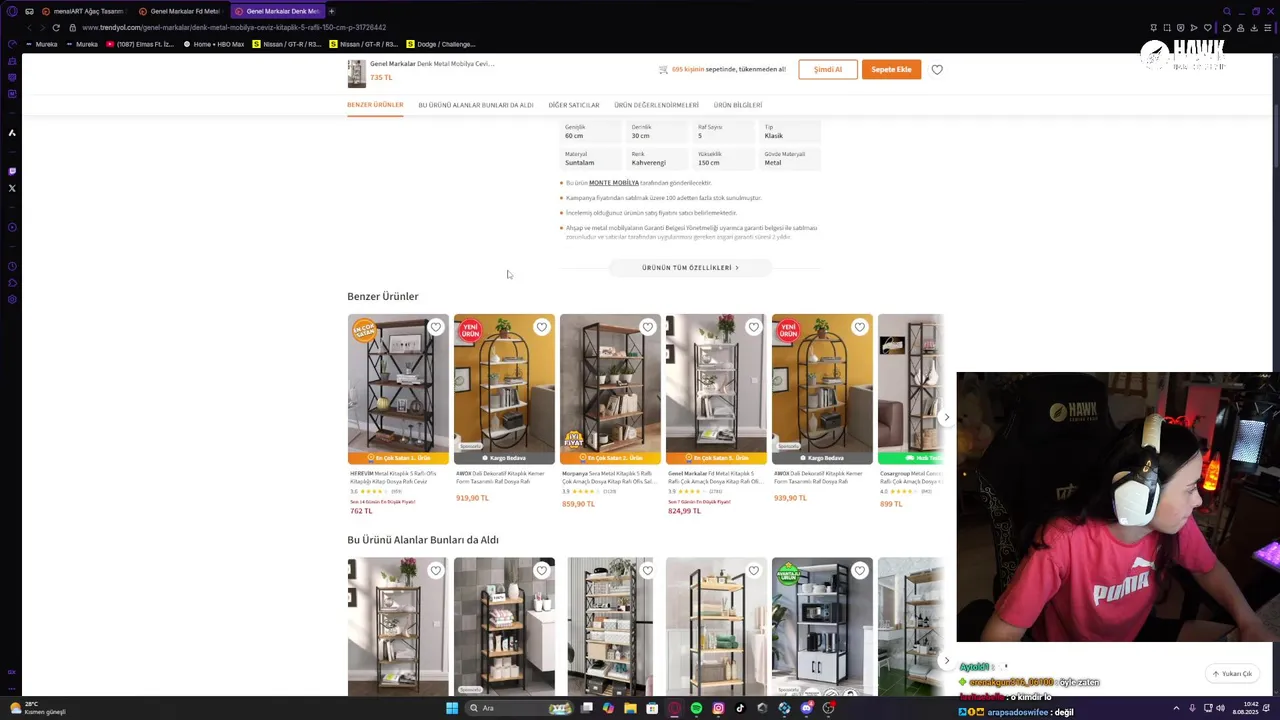Go forward in browser history
1280x720 pixels.
tap(42, 27)
